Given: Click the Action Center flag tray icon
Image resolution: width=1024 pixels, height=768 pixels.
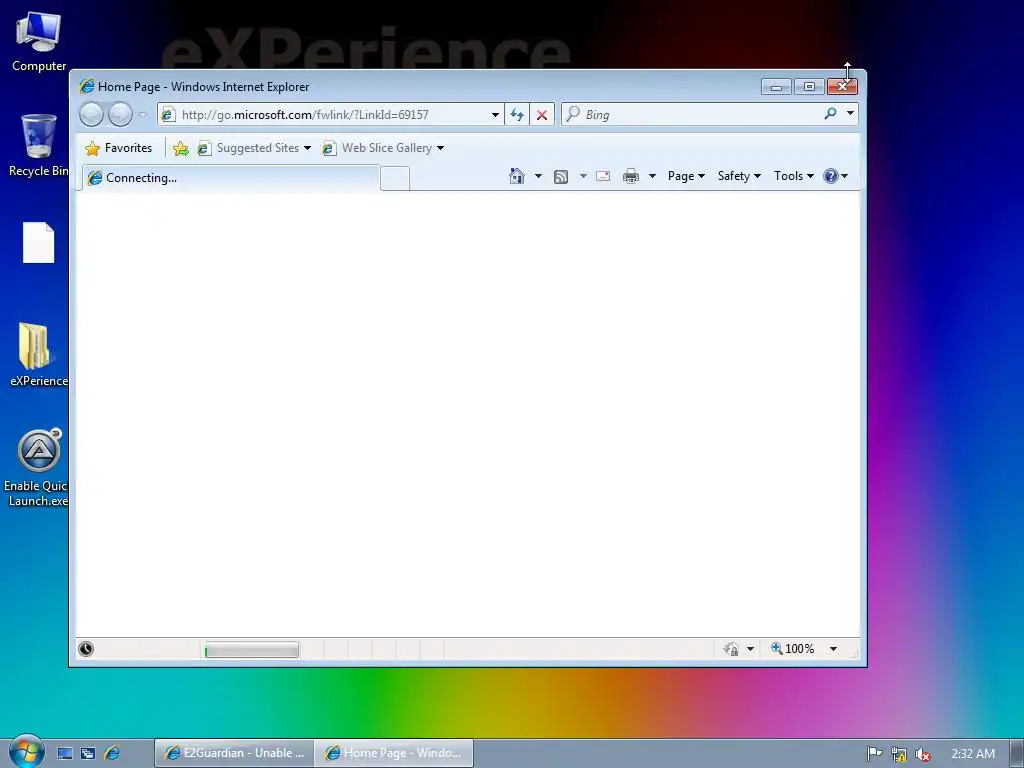Looking at the screenshot, I should [x=874, y=754].
